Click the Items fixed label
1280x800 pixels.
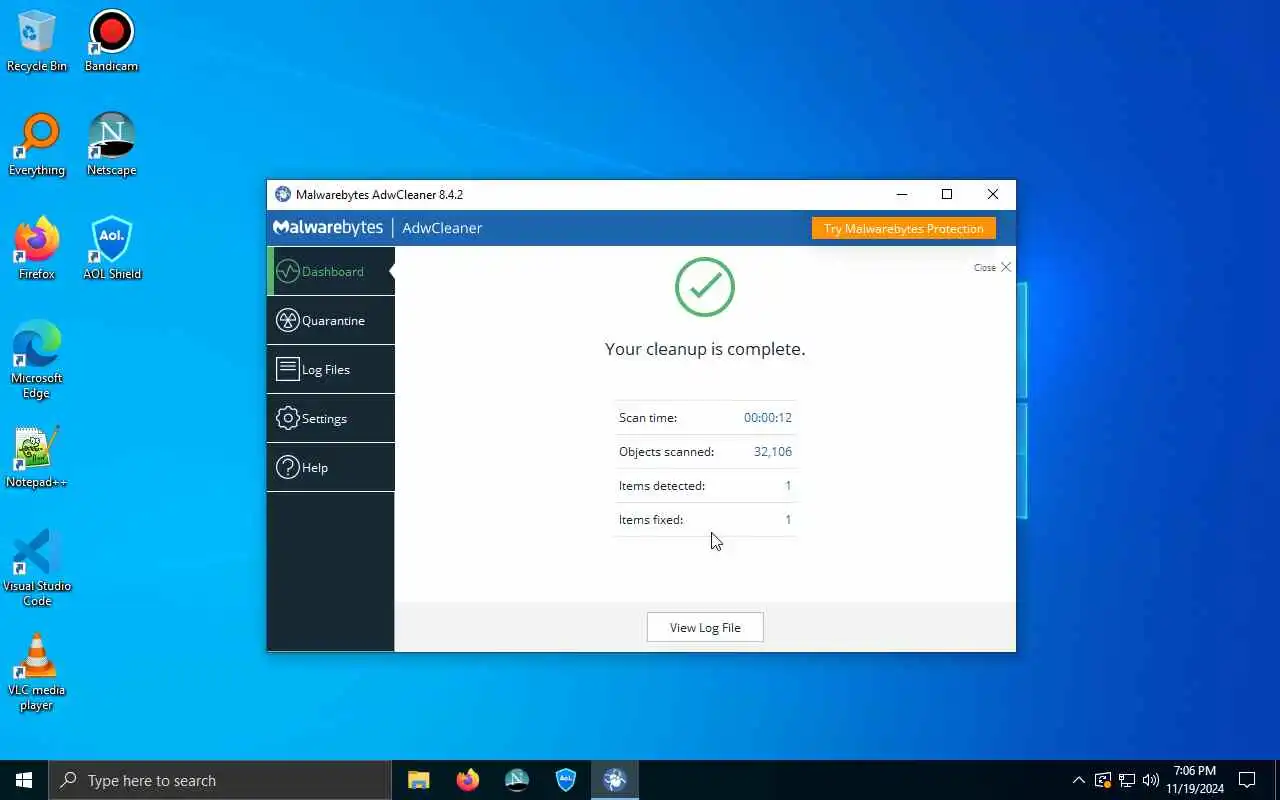click(651, 519)
